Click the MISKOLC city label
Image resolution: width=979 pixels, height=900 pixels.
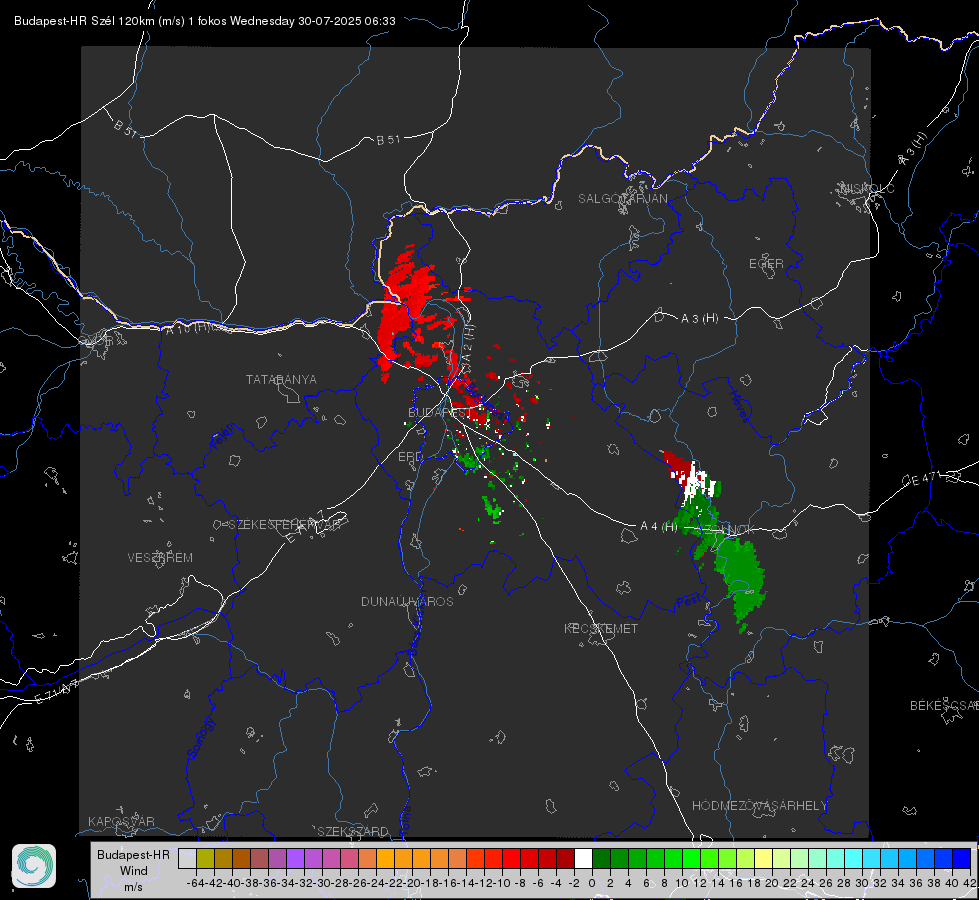coord(867,188)
